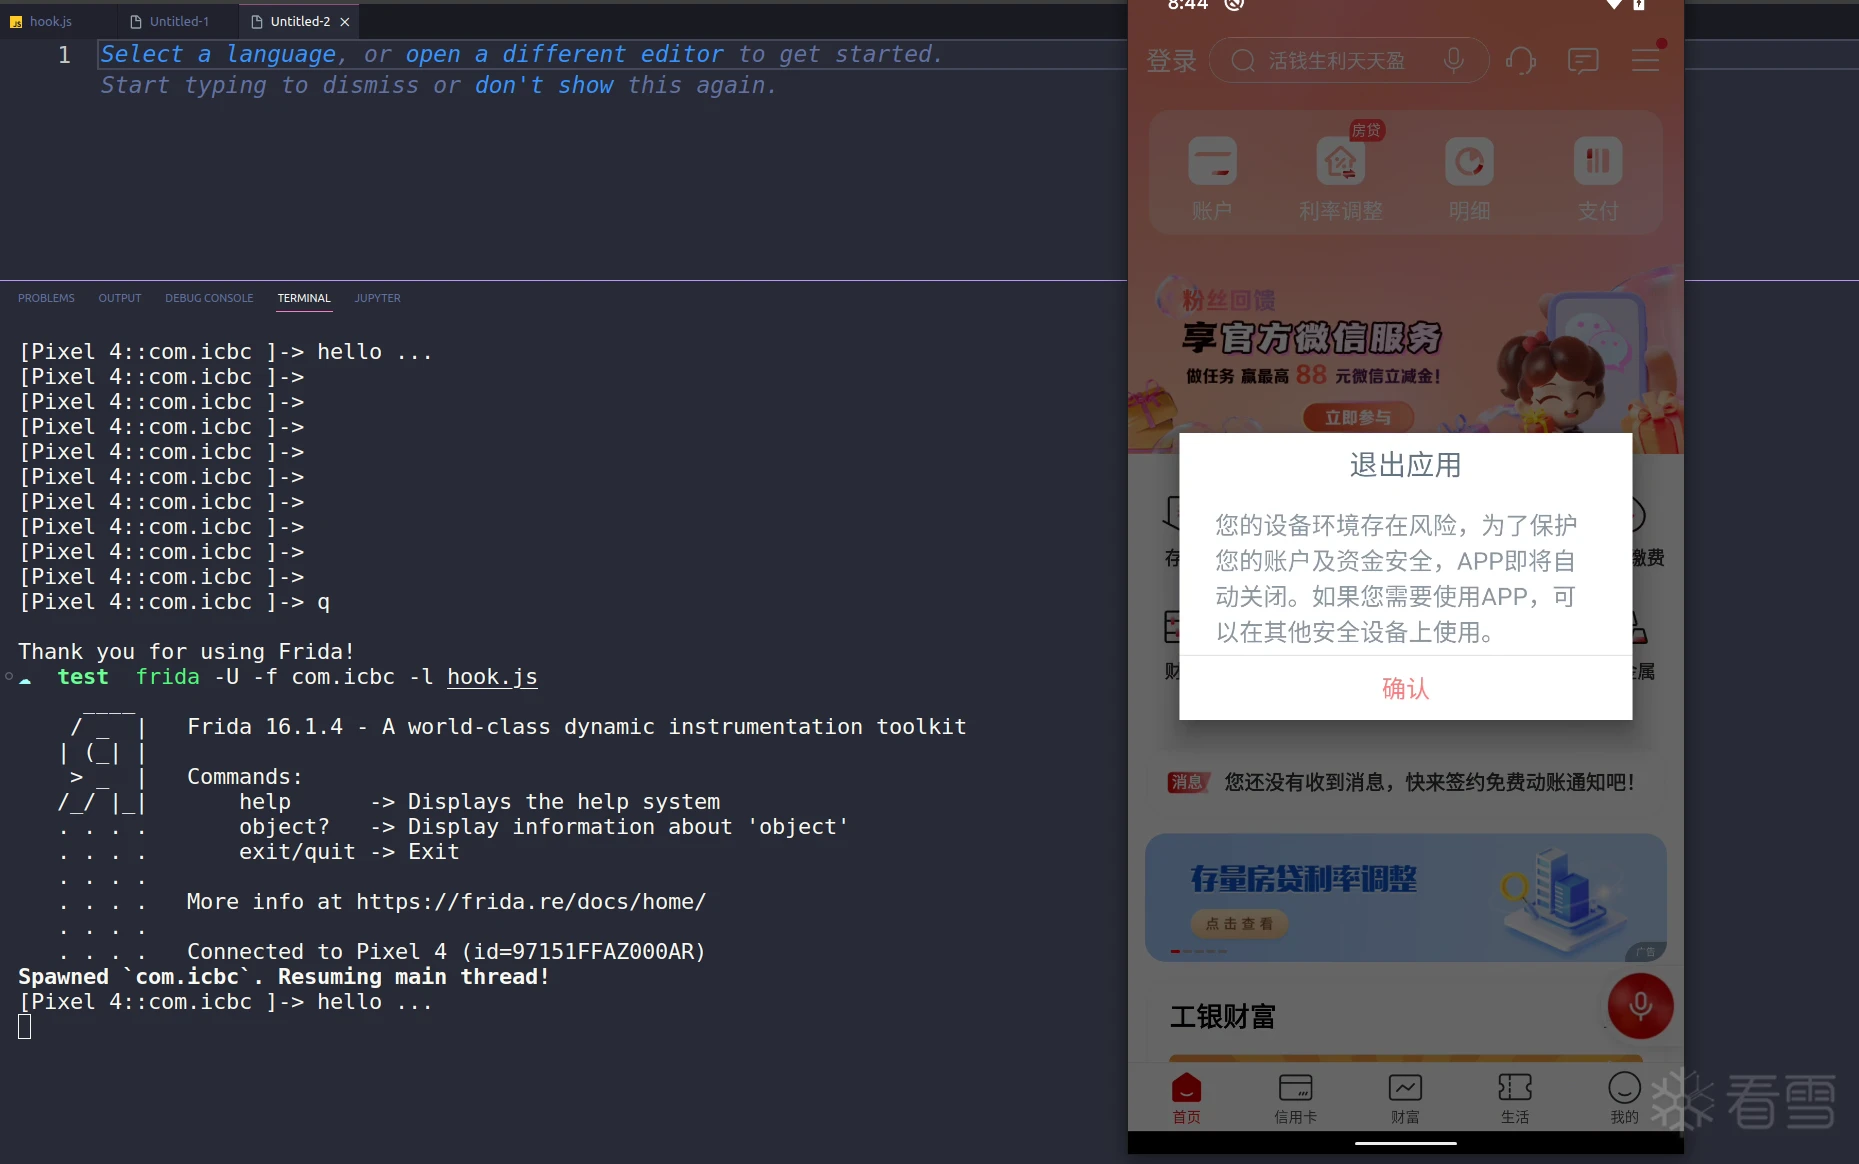This screenshot has height=1164, width=1859.
Task: Go to 我的 profile bottom tab
Action: coord(1624,1098)
